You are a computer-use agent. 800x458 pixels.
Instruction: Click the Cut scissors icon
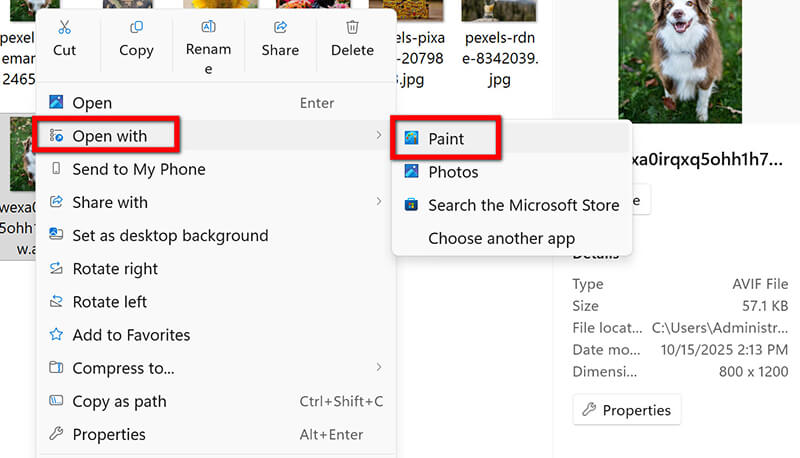coord(64,28)
